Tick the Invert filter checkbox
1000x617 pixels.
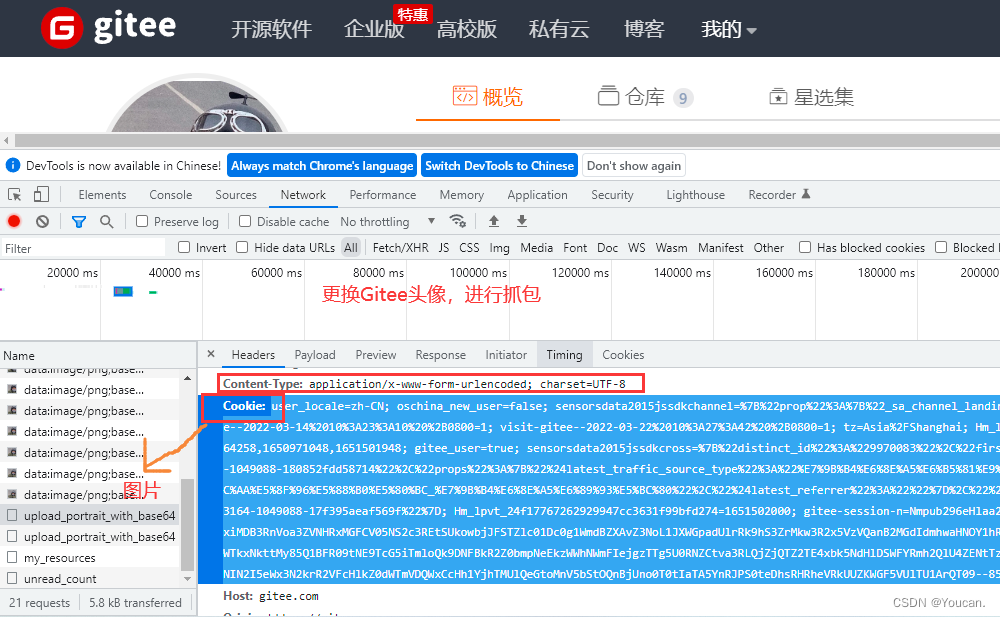[x=184, y=247]
